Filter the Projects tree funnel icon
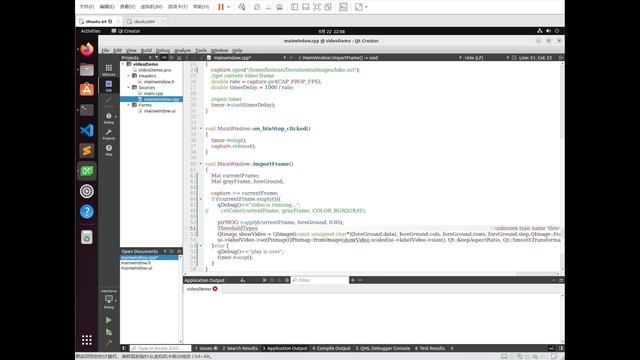The height and width of the screenshot is (360, 640). 156,58
